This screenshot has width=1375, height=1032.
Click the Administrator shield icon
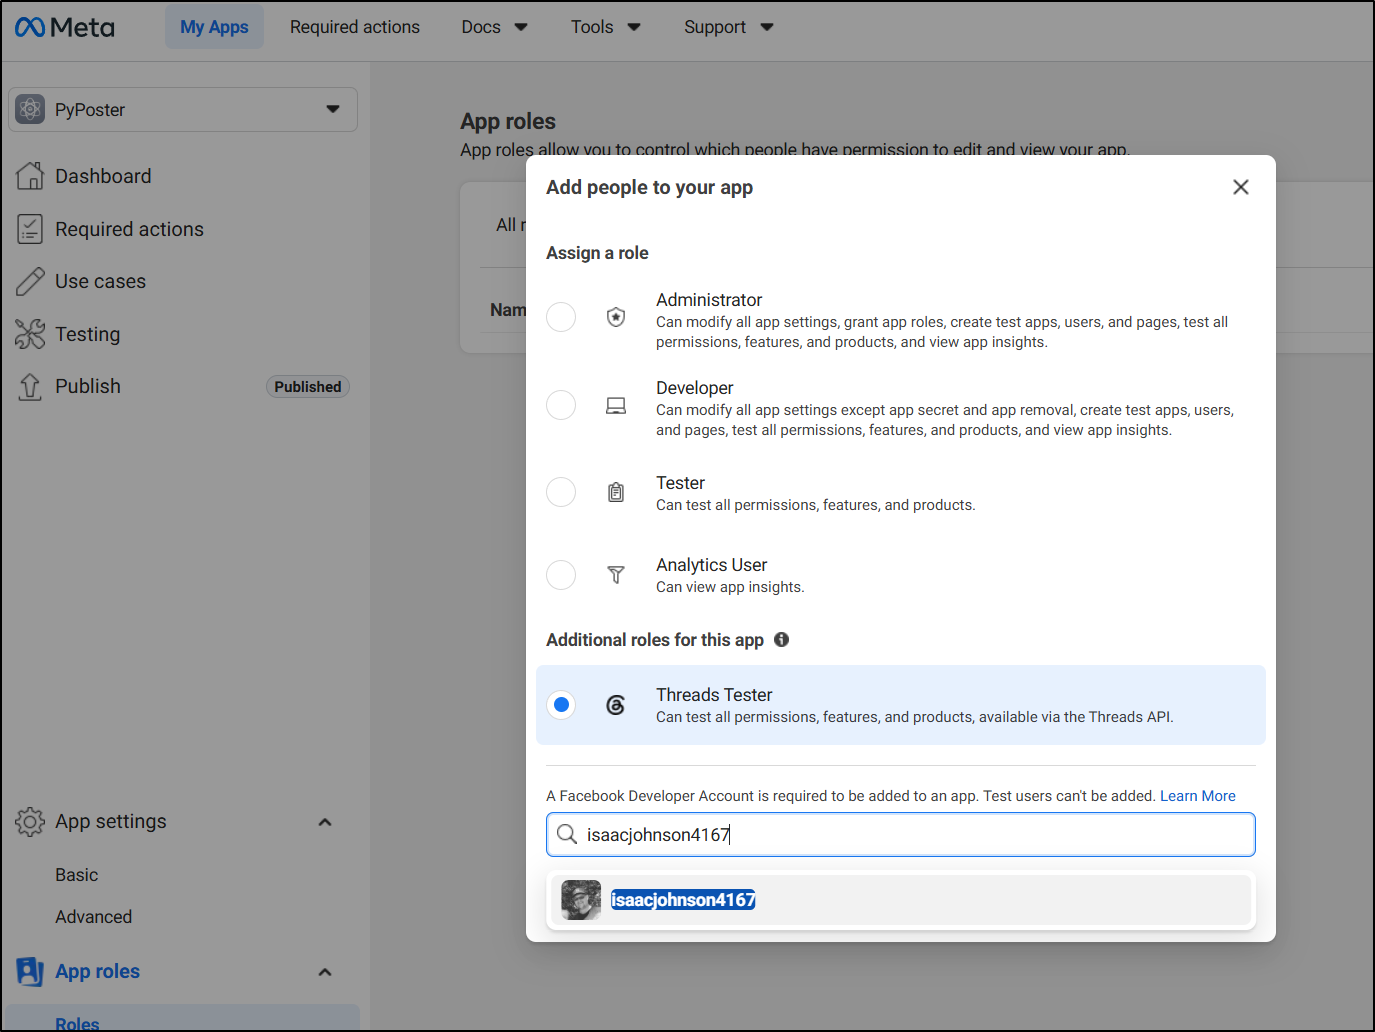(x=616, y=317)
